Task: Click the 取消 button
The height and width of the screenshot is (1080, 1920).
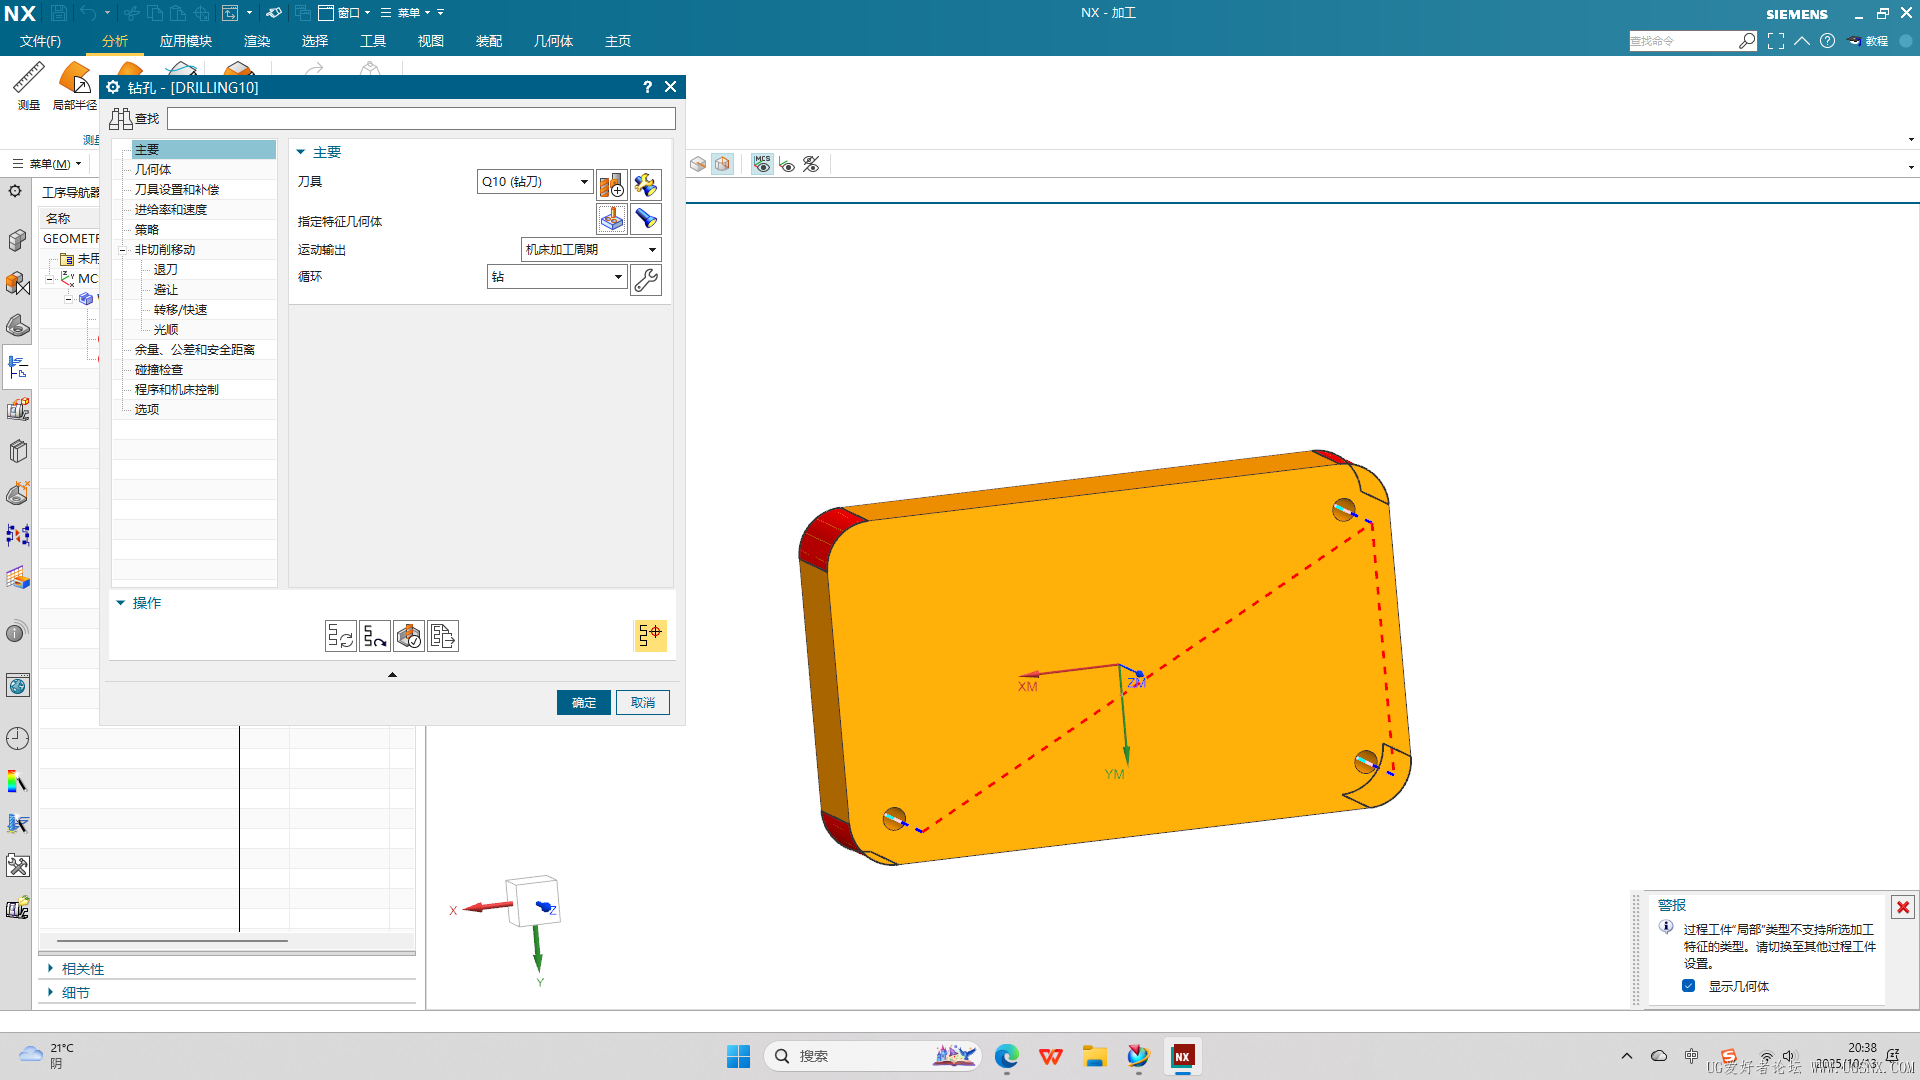Action: [x=642, y=703]
